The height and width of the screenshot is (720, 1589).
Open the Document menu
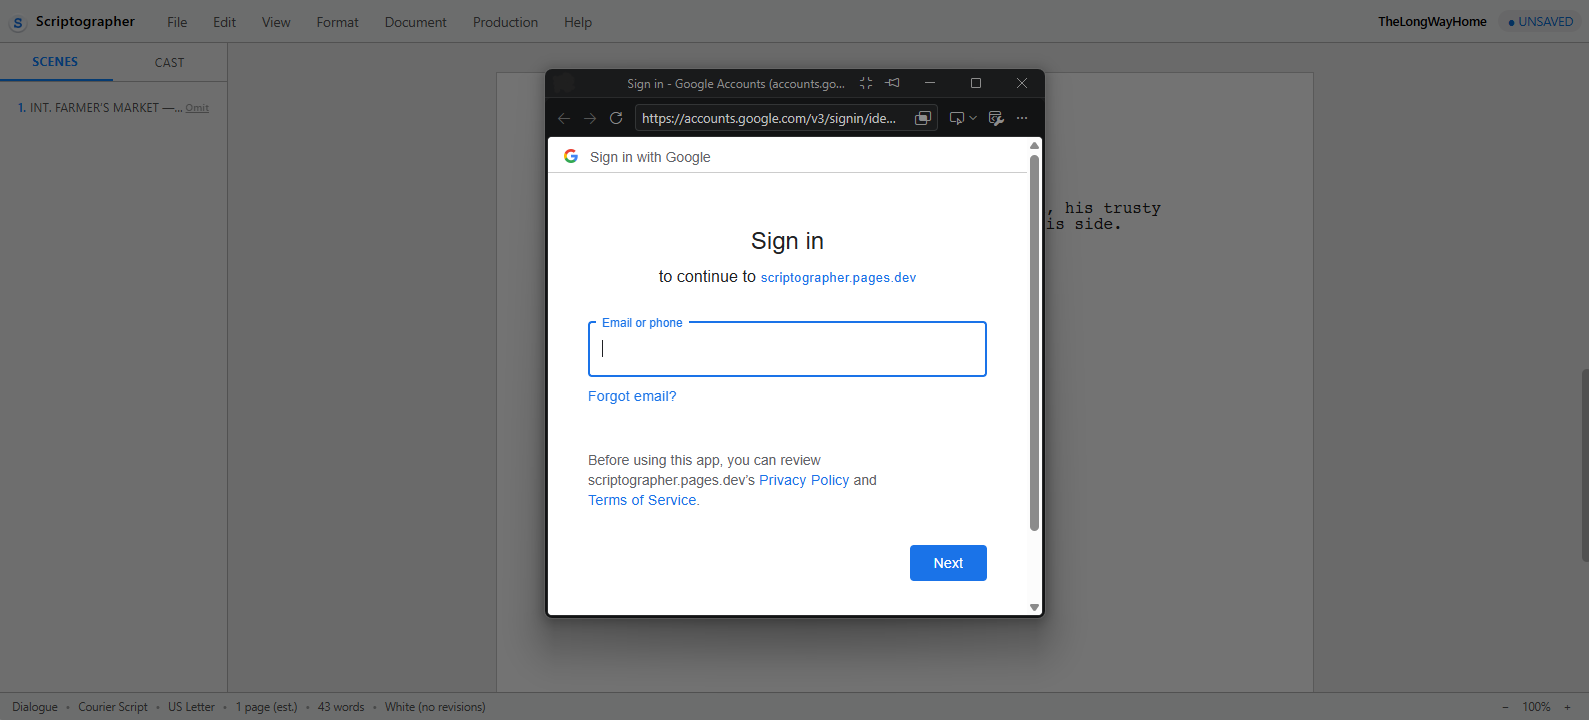415,22
